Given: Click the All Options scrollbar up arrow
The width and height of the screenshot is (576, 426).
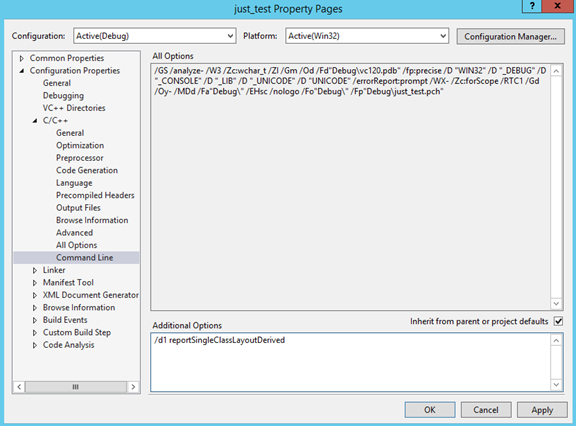Looking at the screenshot, I should [x=556, y=71].
